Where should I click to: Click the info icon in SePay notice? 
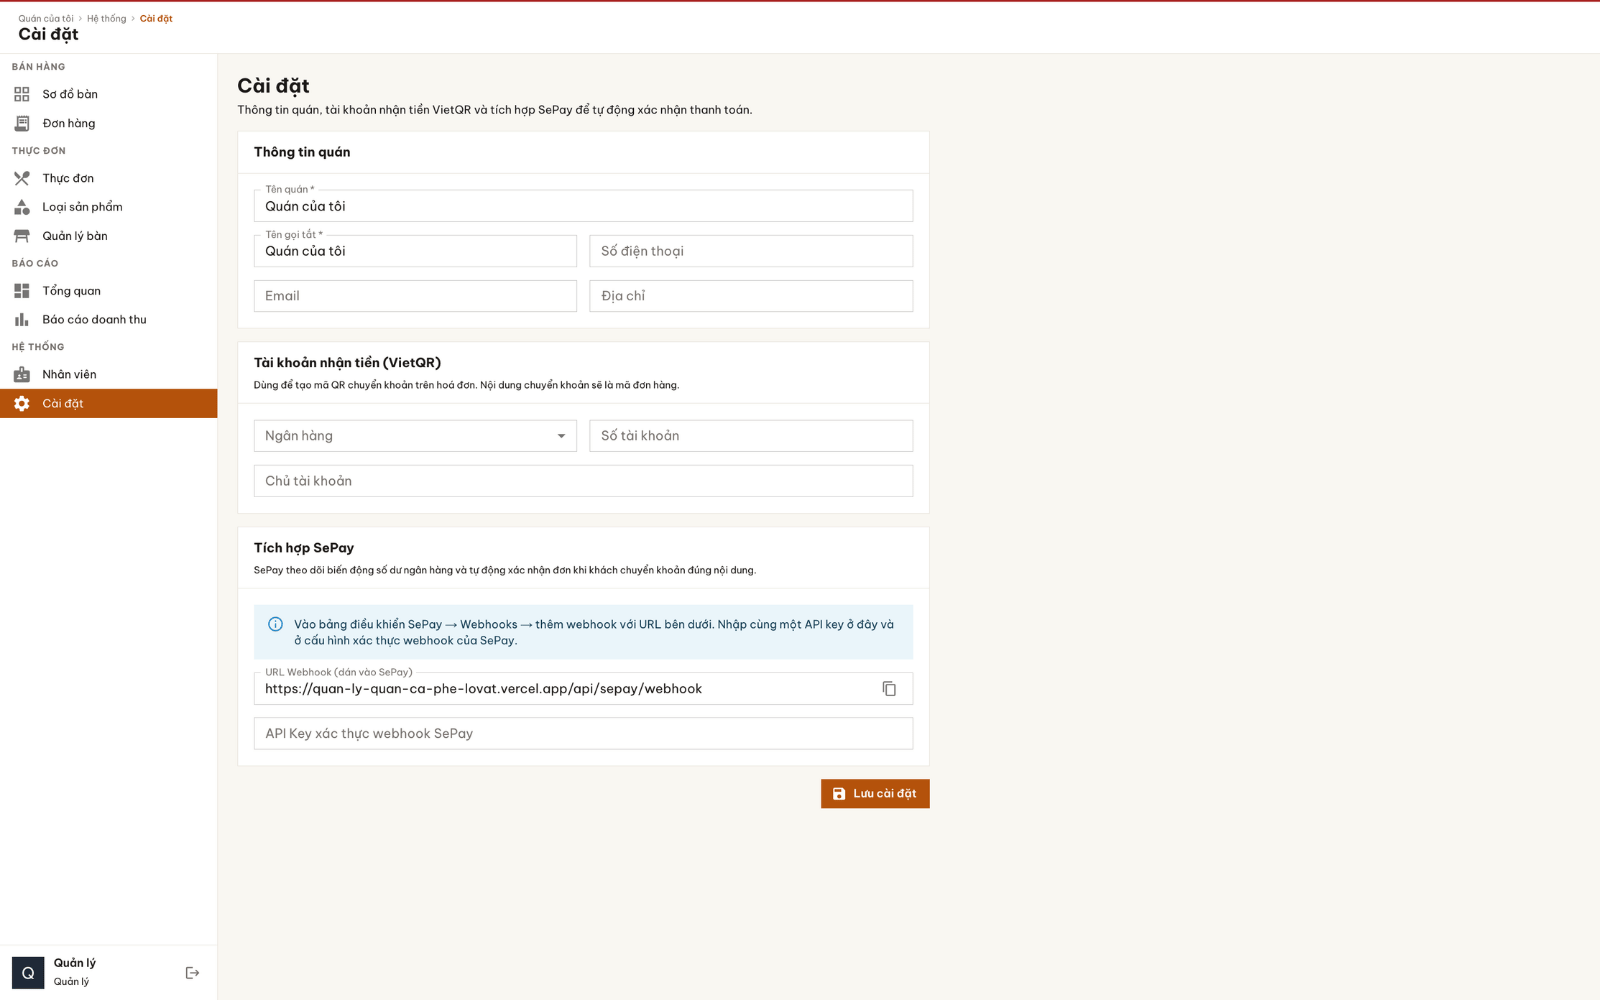coord(275,624)
